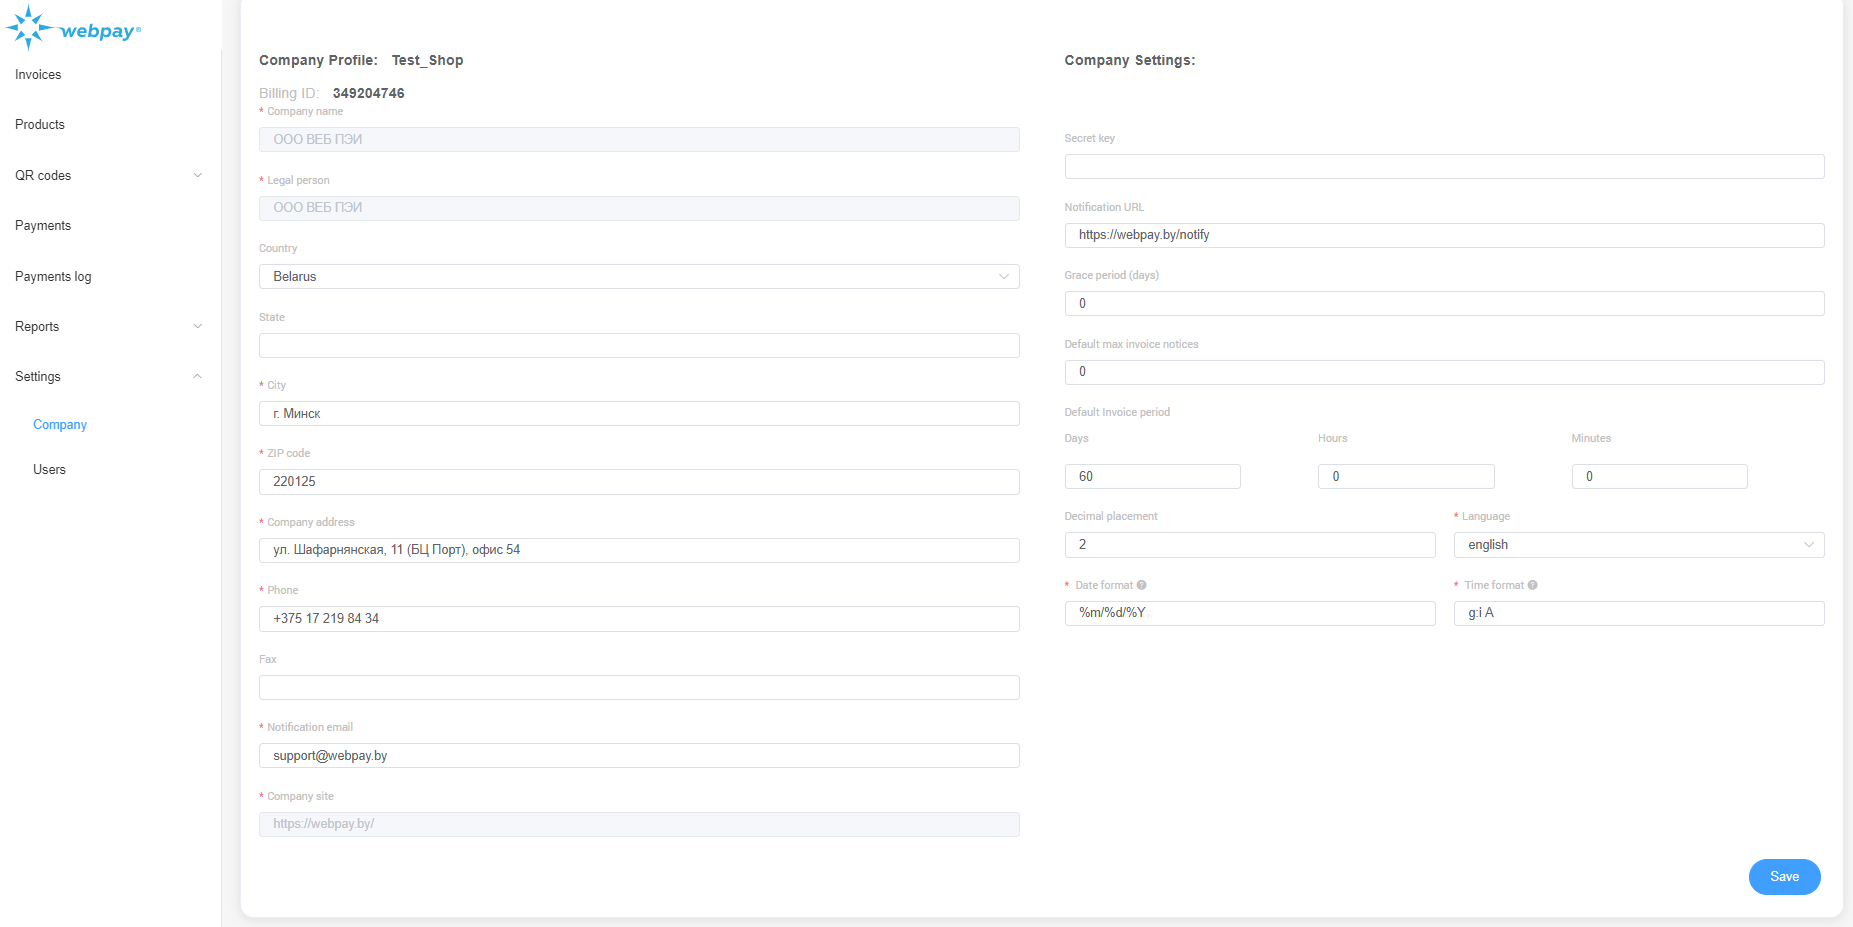
Task: Open the Products page
Action: pos(39,124)
